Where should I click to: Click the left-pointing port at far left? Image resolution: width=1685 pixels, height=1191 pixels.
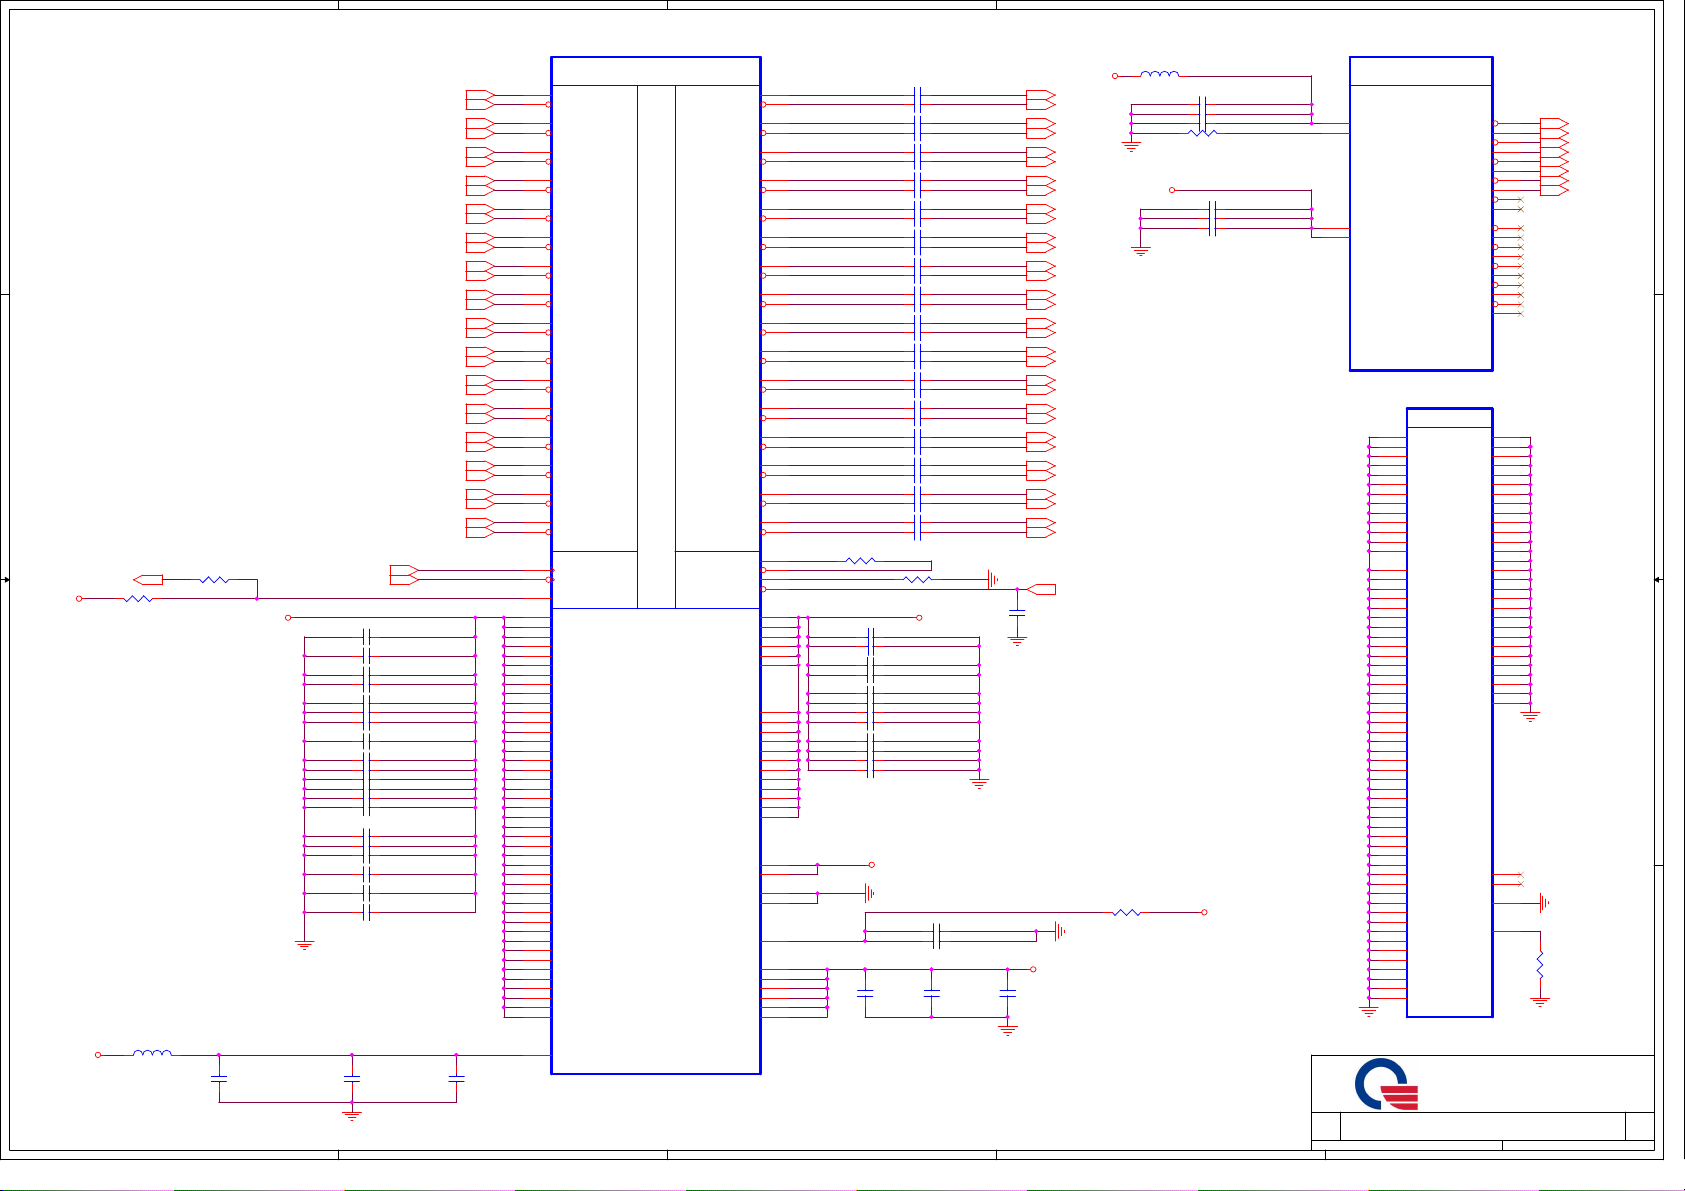(x=148, y=580)
